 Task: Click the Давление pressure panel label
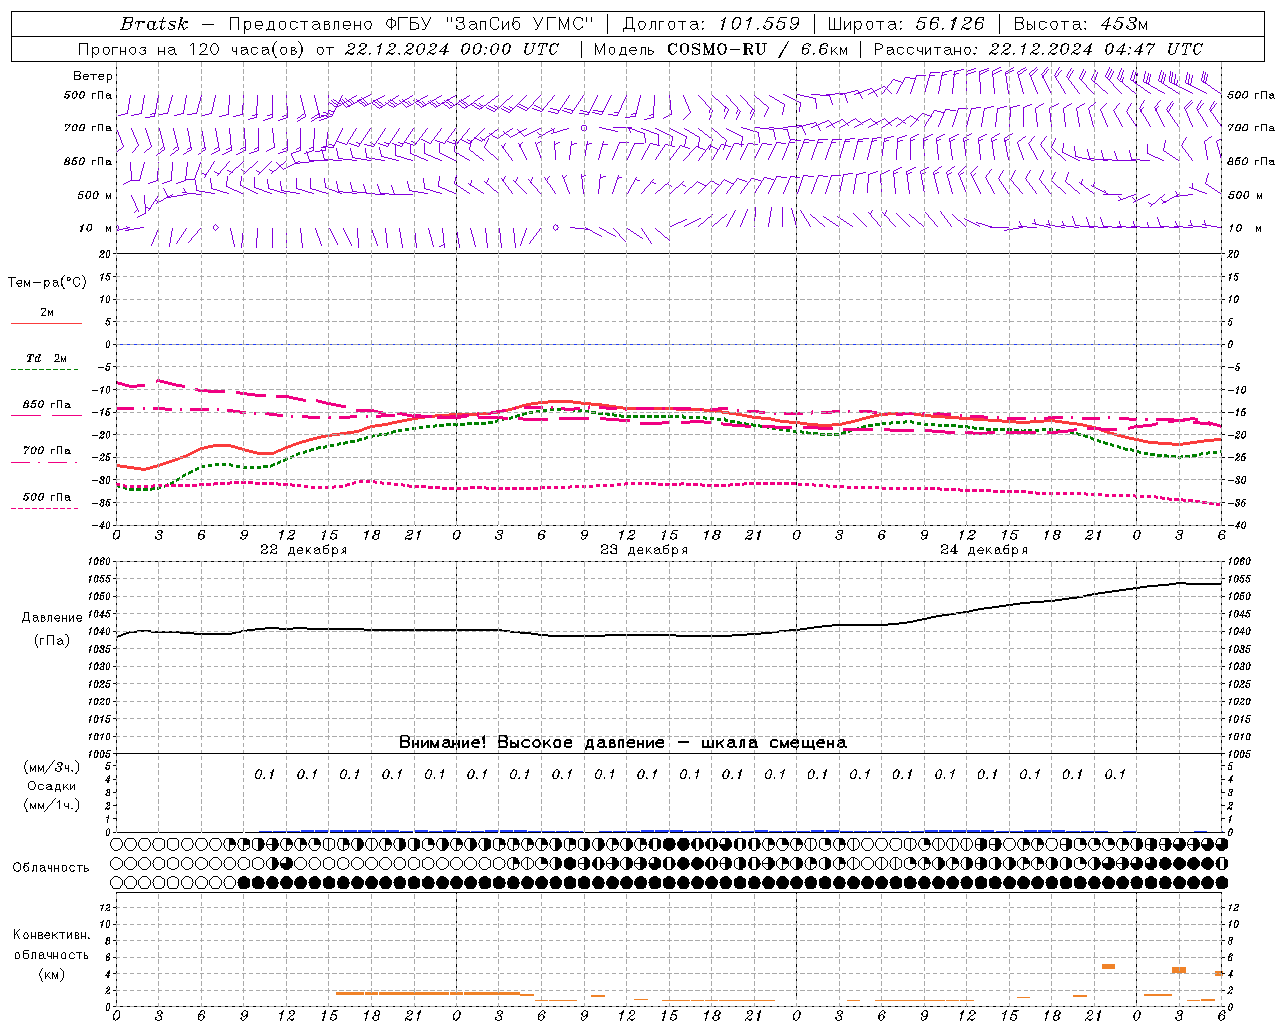pyautogui.click(x=52, y=618)
